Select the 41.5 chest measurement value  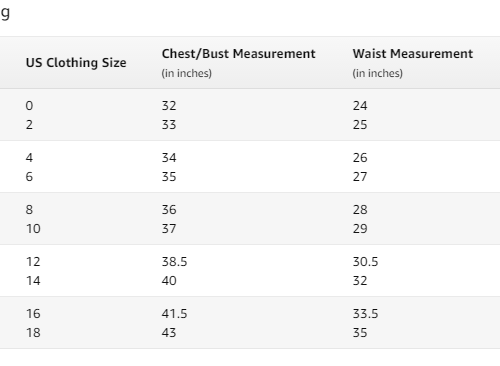coord(174,314)
